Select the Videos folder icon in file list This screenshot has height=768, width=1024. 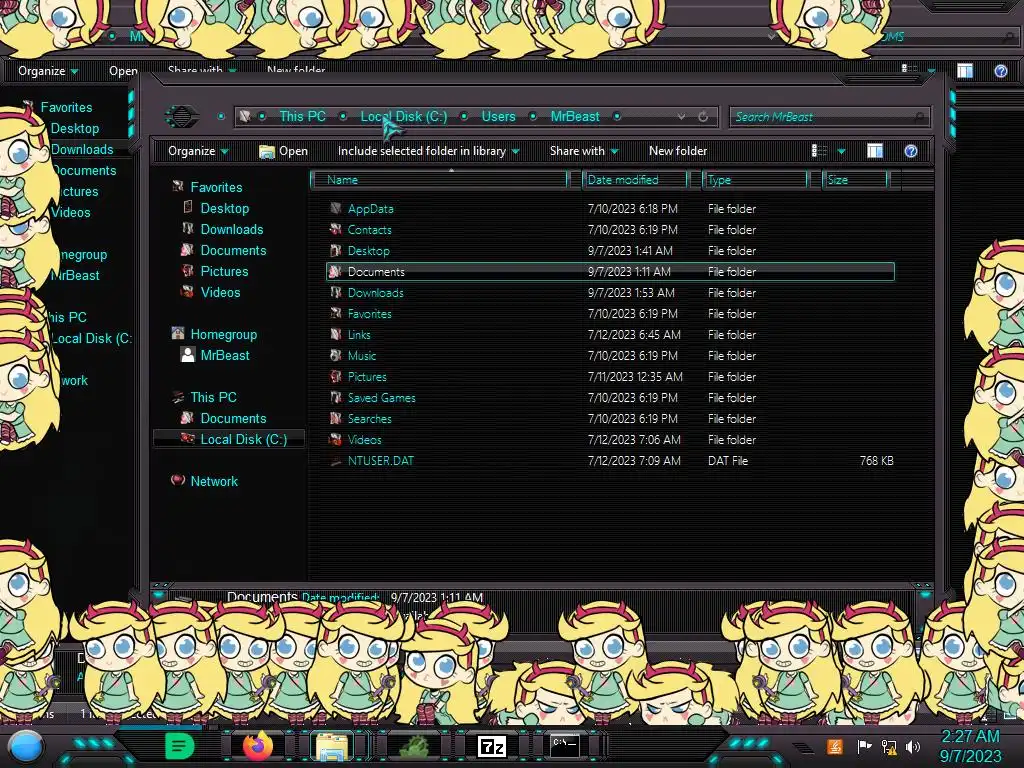point(336,440)
